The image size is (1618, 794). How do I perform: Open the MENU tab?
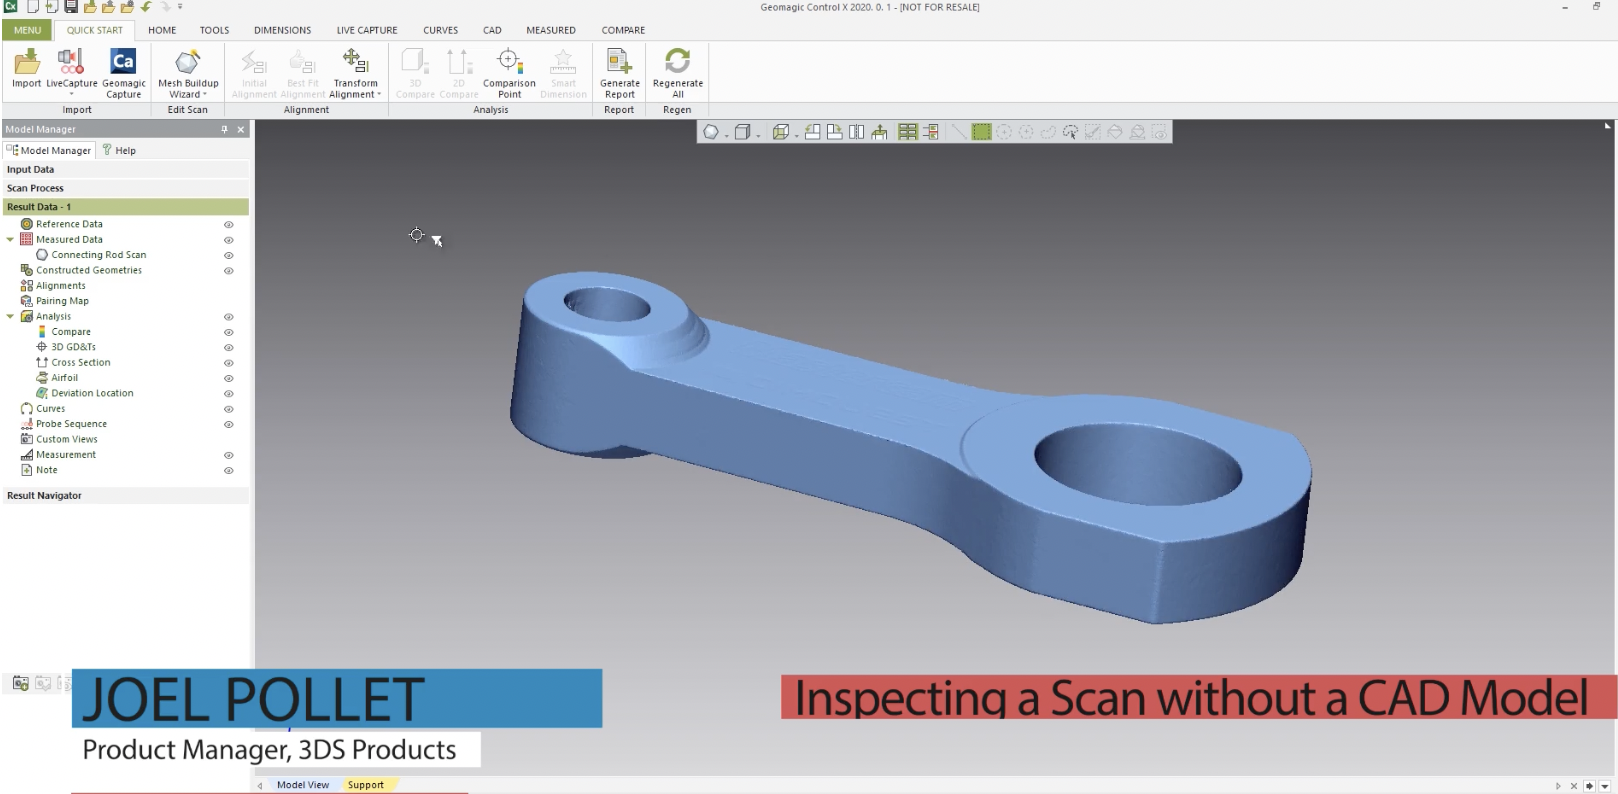pyautogui.click(x=27, y=30)
